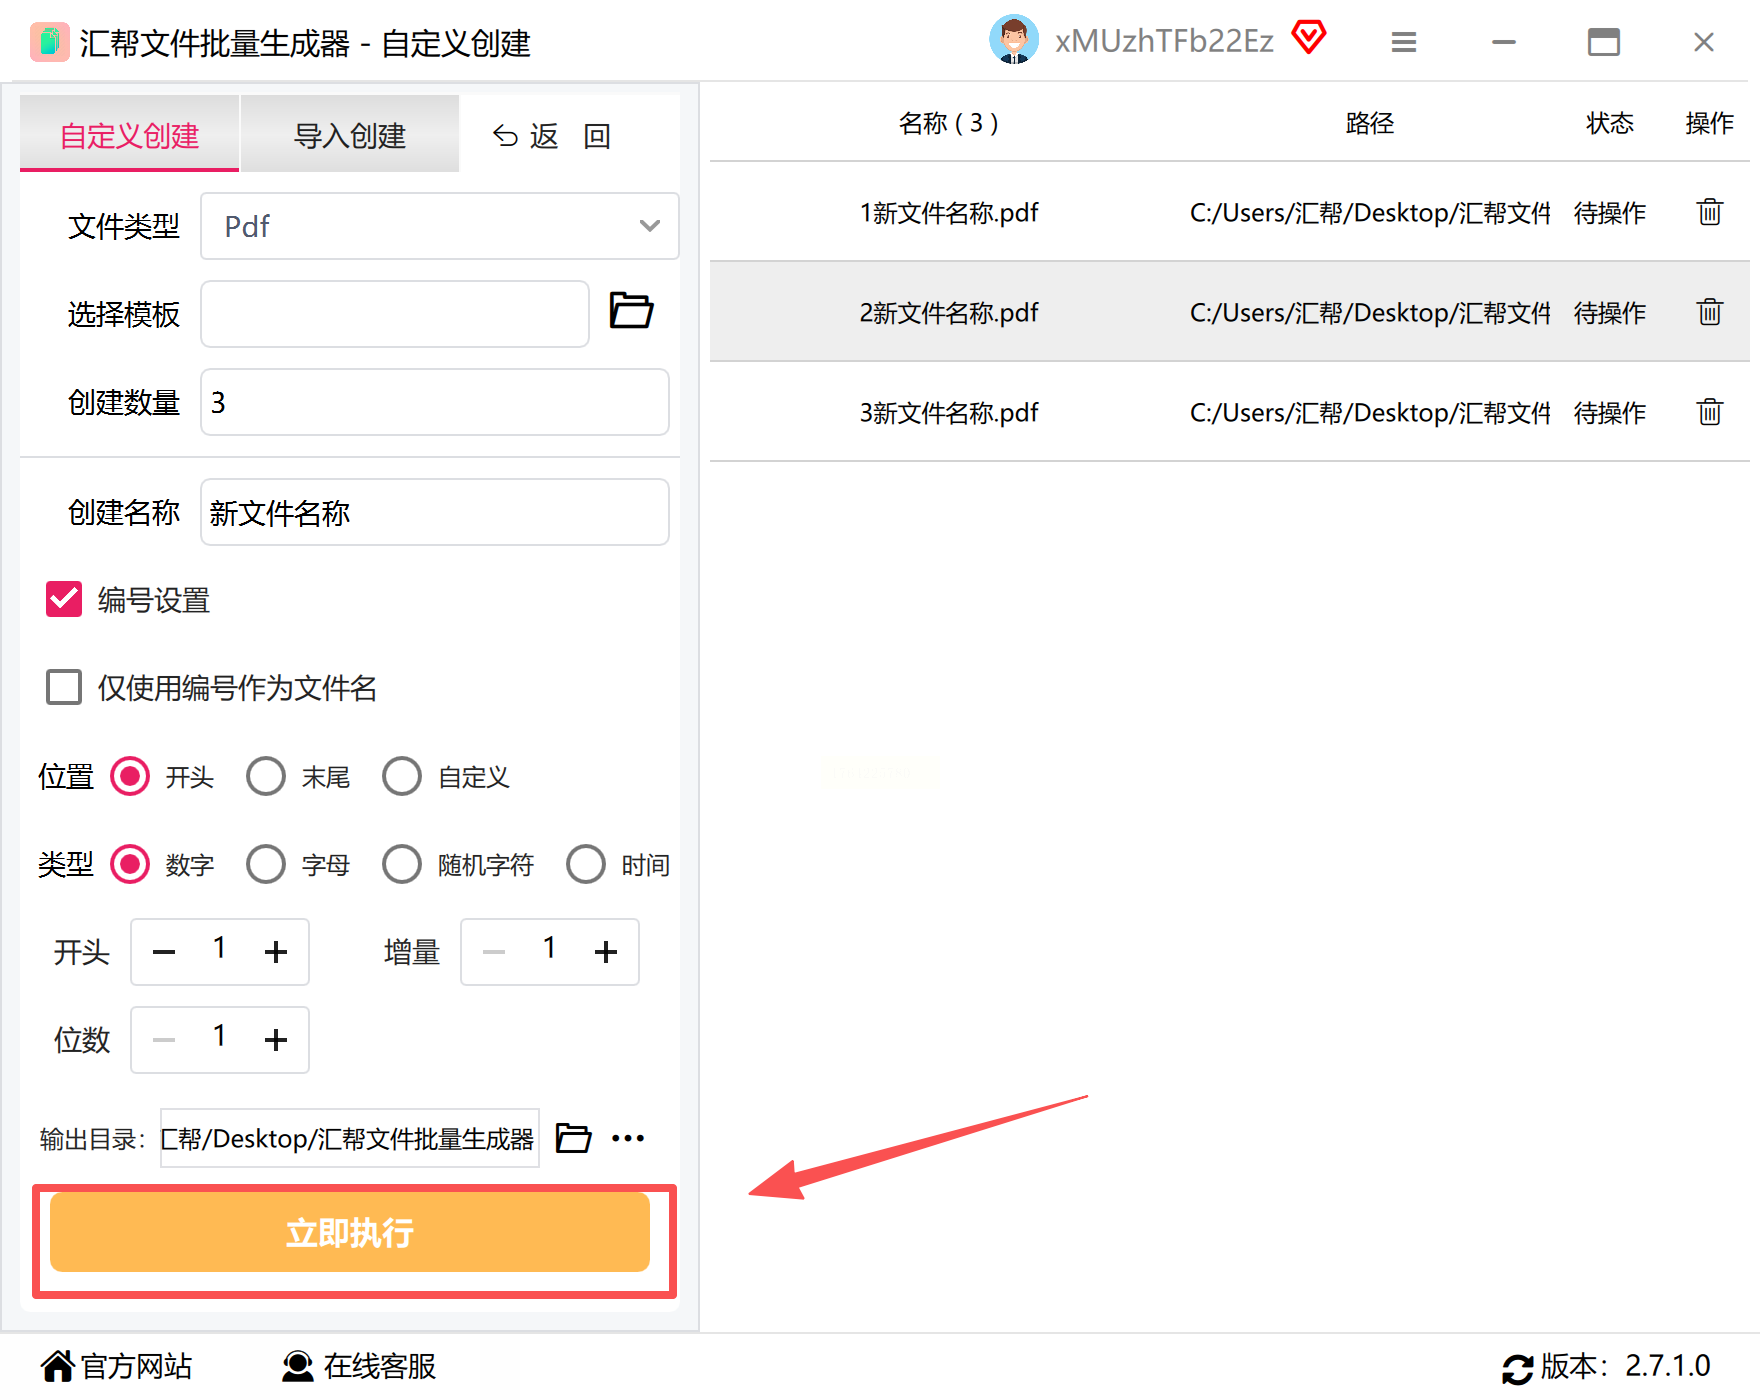
Task: Open the 官方网站 link
Action: 136,1366
